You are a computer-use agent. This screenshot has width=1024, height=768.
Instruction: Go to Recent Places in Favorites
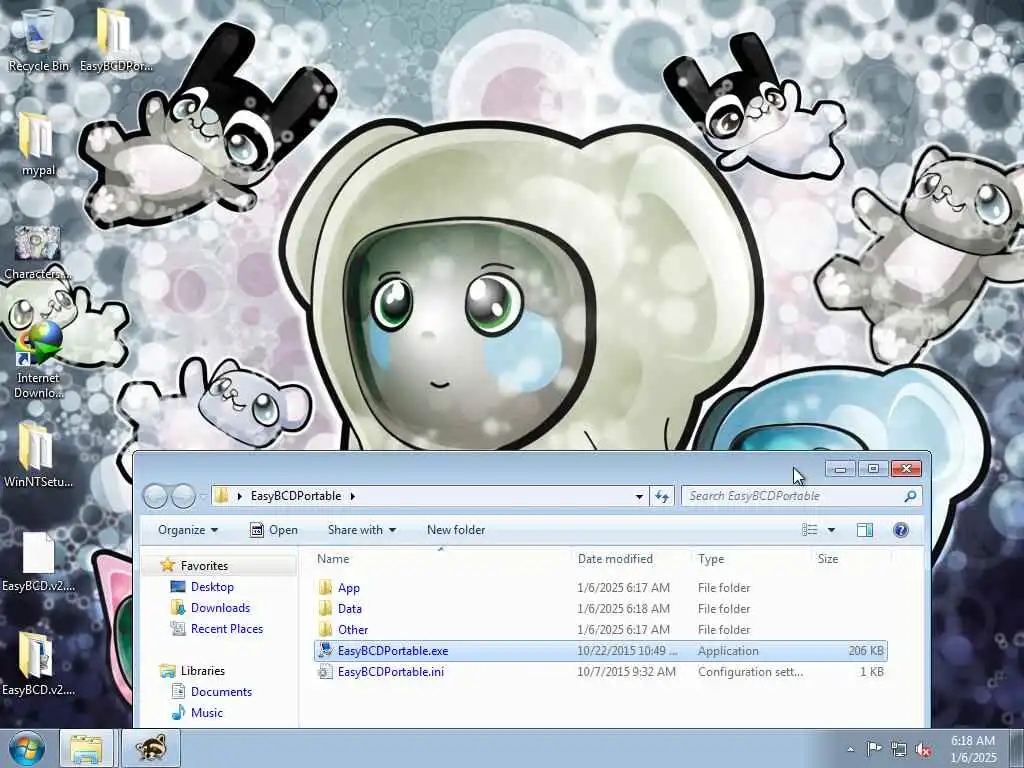[227, 628]
